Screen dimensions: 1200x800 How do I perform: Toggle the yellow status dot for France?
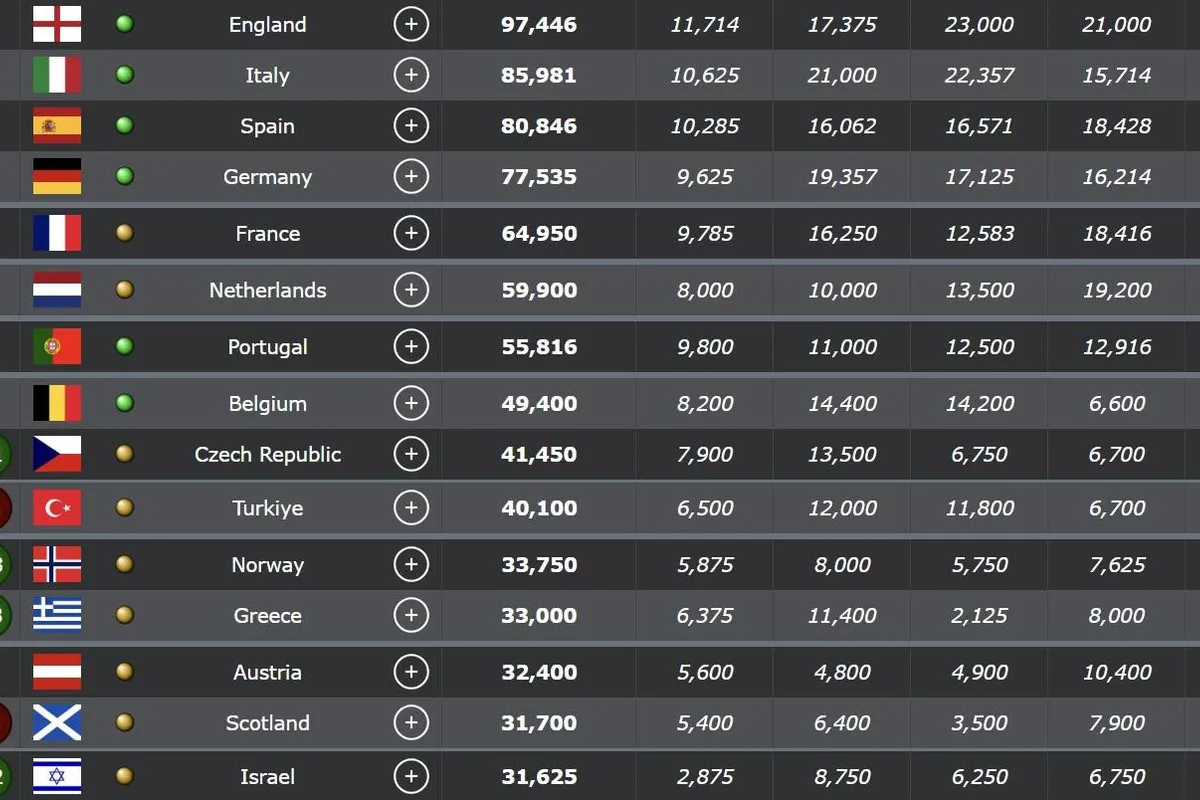pos(124,233)
